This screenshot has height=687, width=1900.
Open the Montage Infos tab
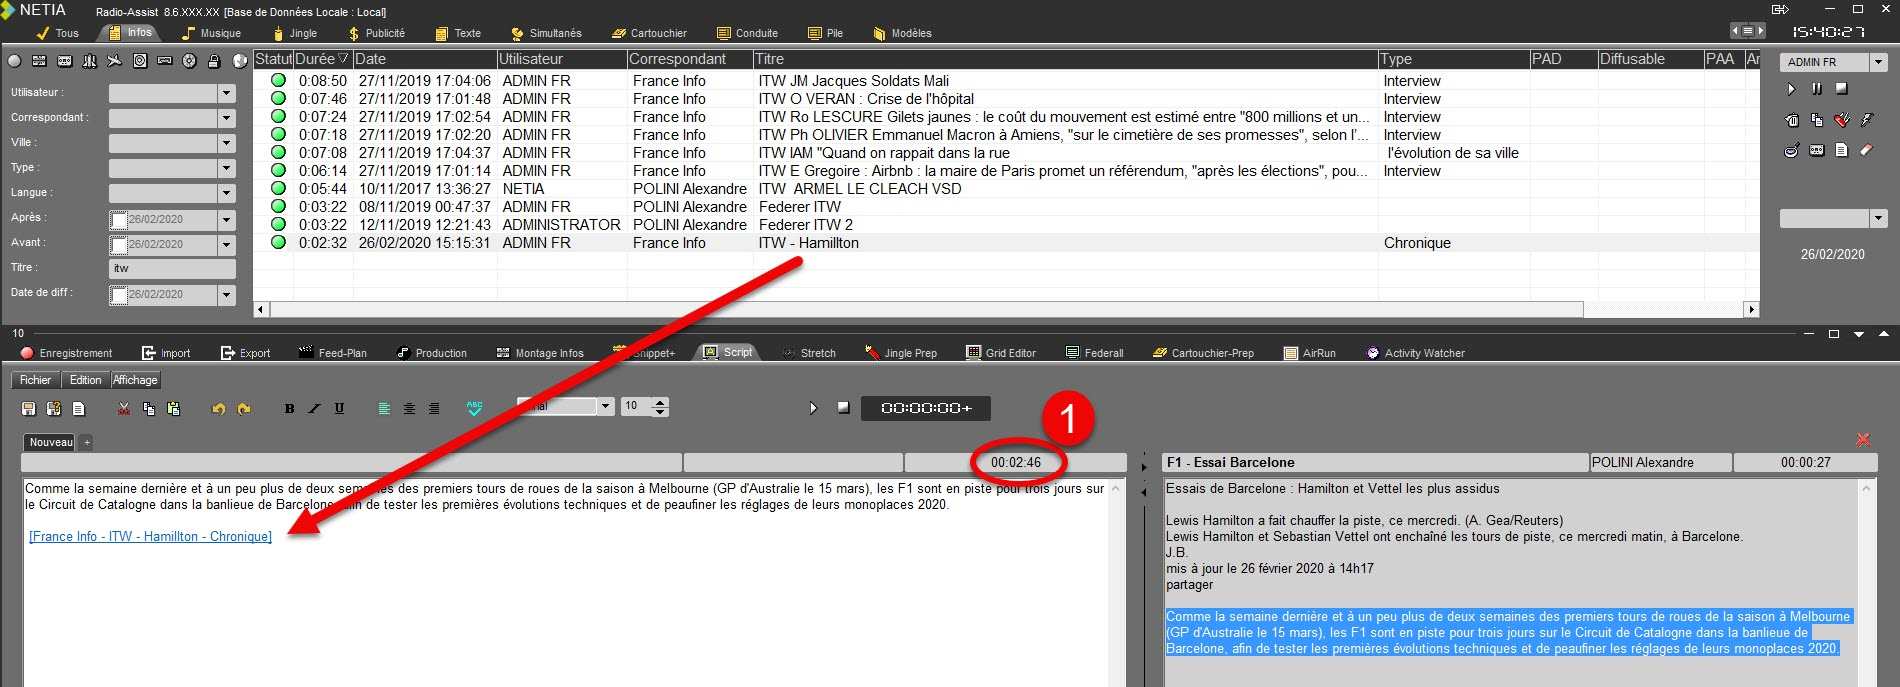tap(540, 353)
